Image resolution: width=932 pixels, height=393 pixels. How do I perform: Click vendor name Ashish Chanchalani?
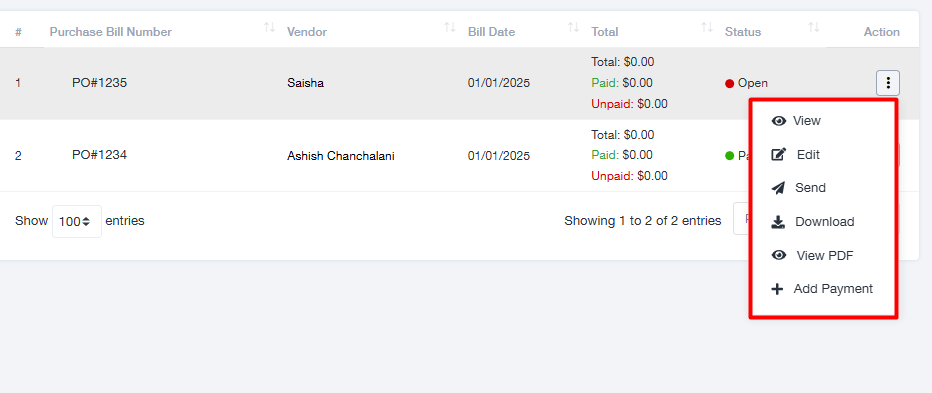(x=341, y=156)
